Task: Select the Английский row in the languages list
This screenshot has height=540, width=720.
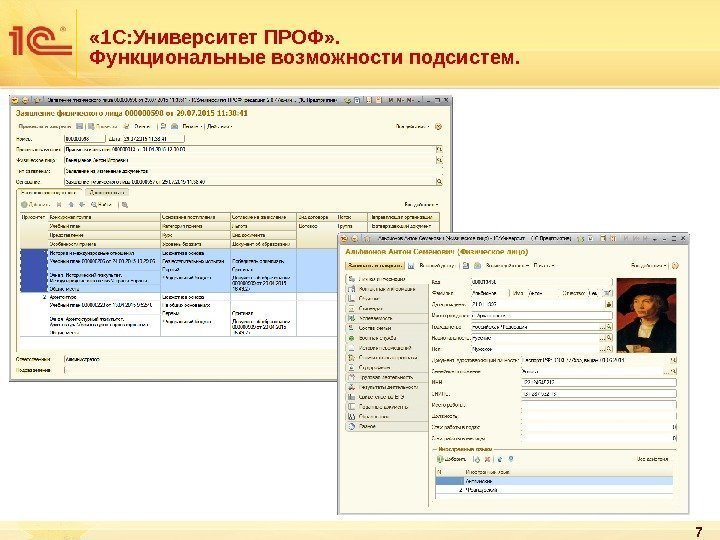Action: pos(554,481)
